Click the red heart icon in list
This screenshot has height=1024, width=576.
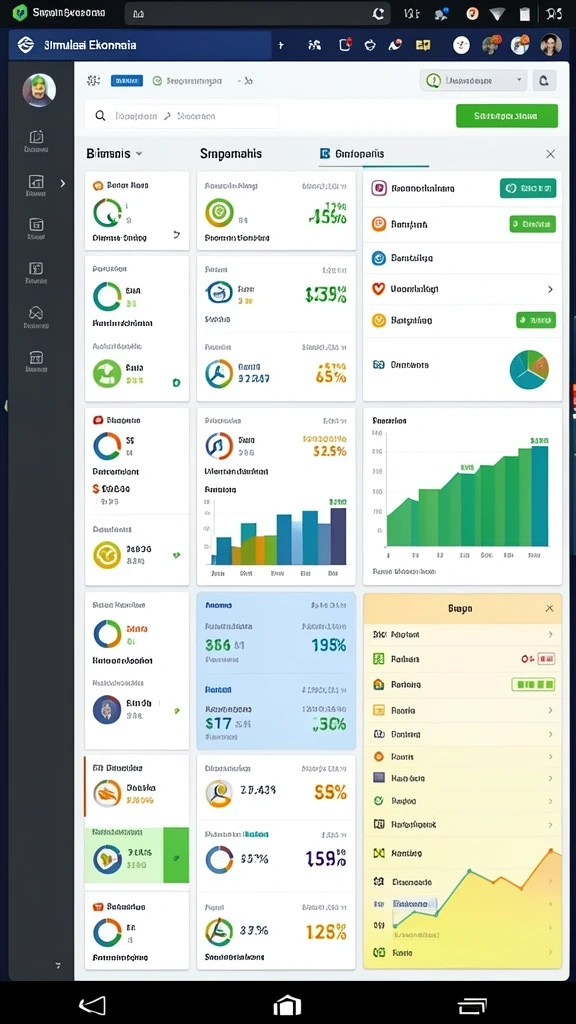pyautogui.click(x=378, y=289)
